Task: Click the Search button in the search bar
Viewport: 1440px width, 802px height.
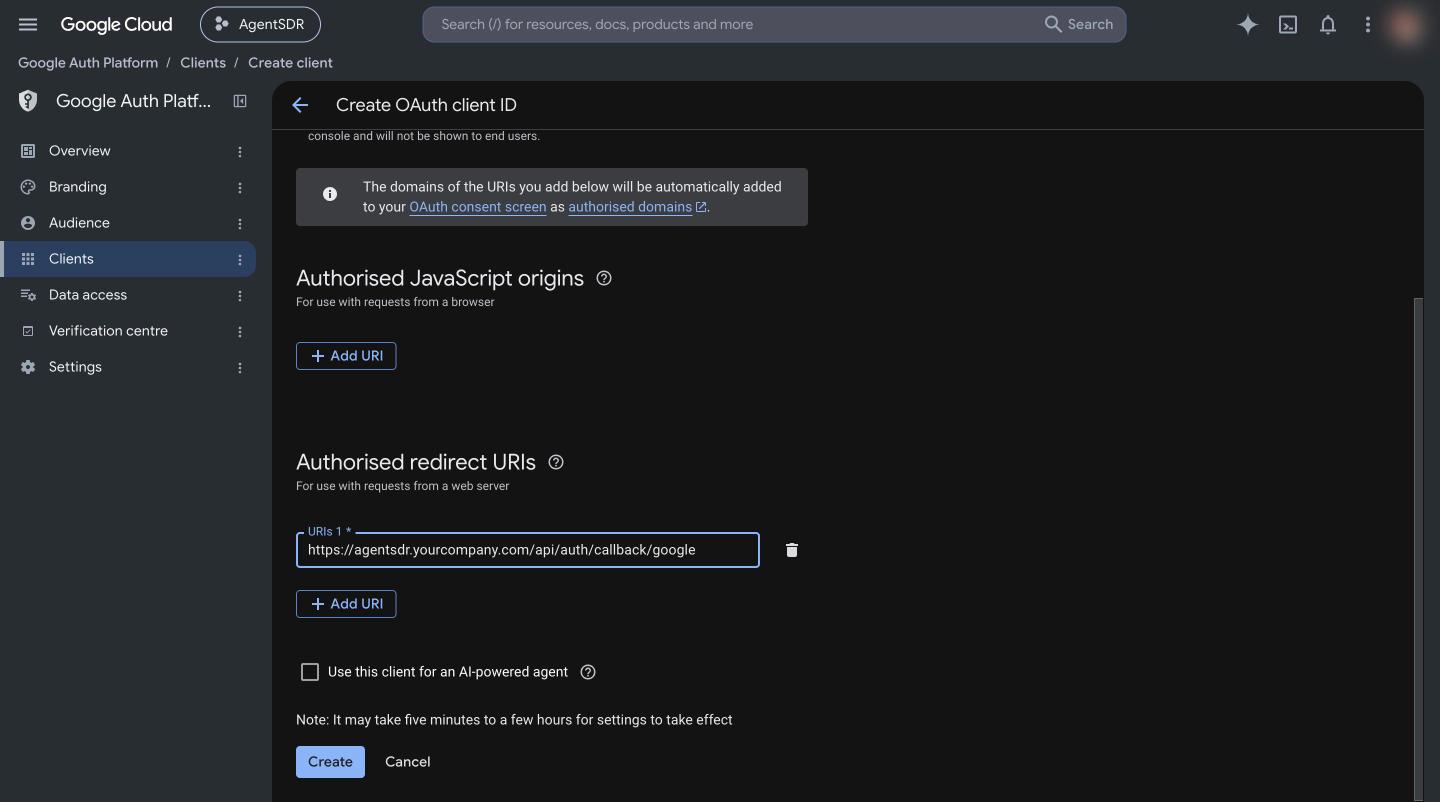Action: 1079,25
